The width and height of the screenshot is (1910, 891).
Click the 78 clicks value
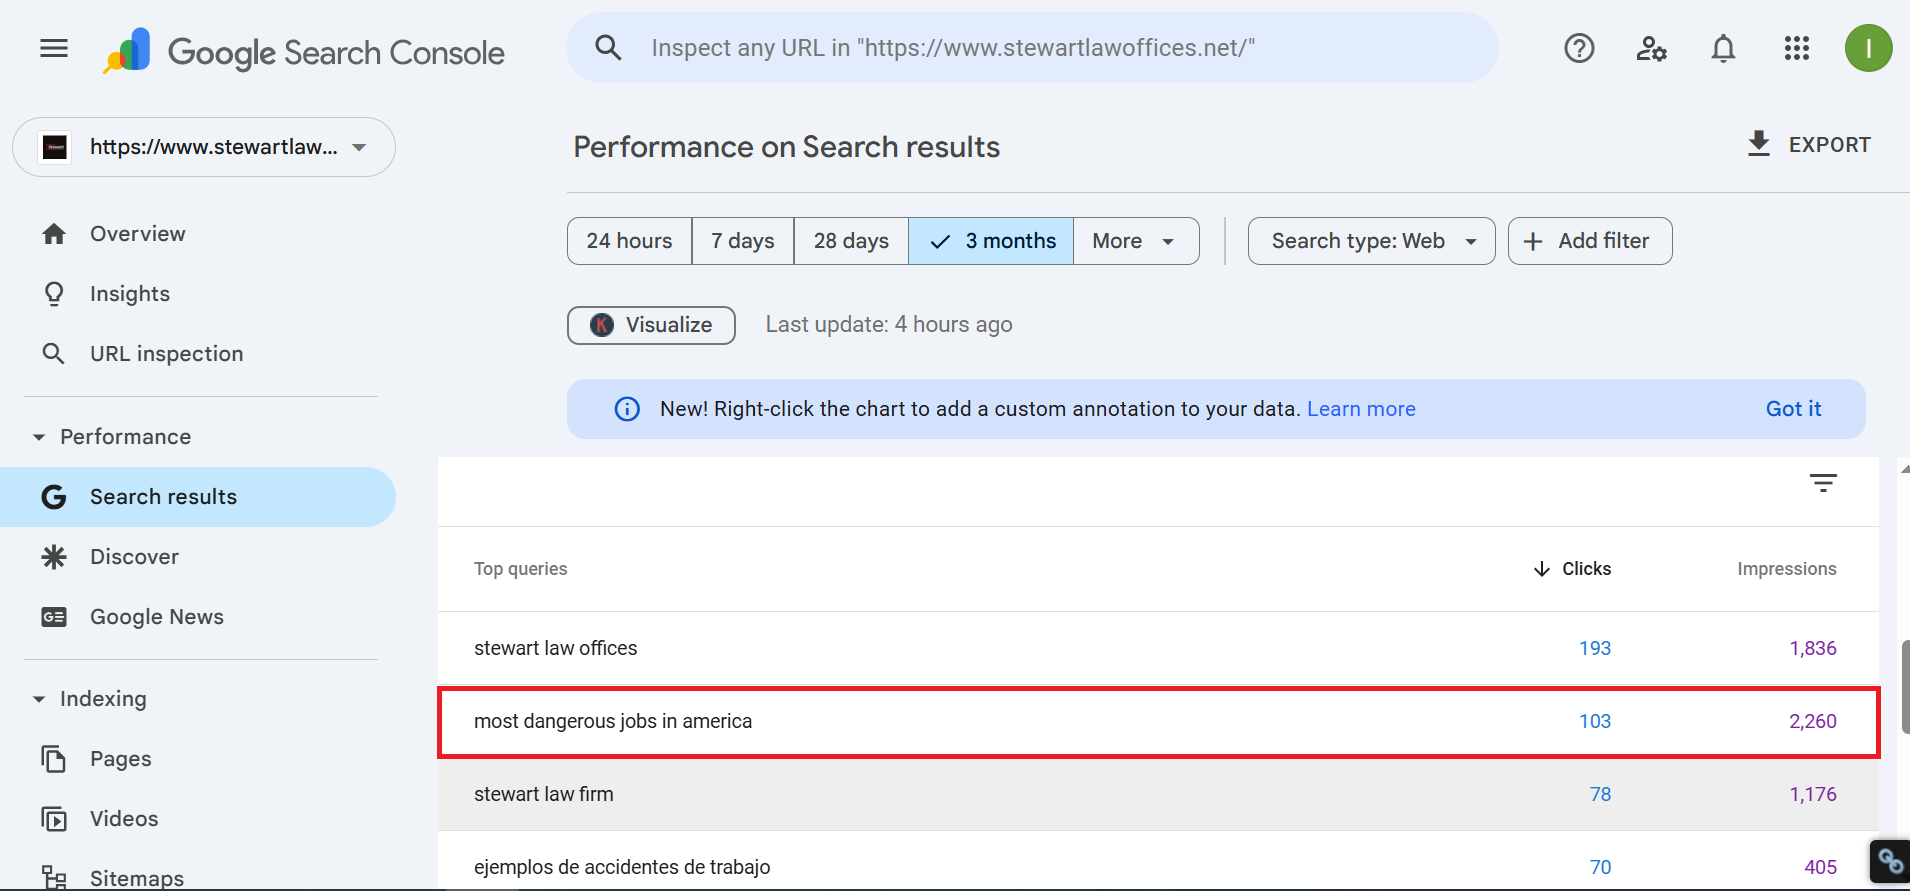pyautogui.click(x=1600, y=794)
